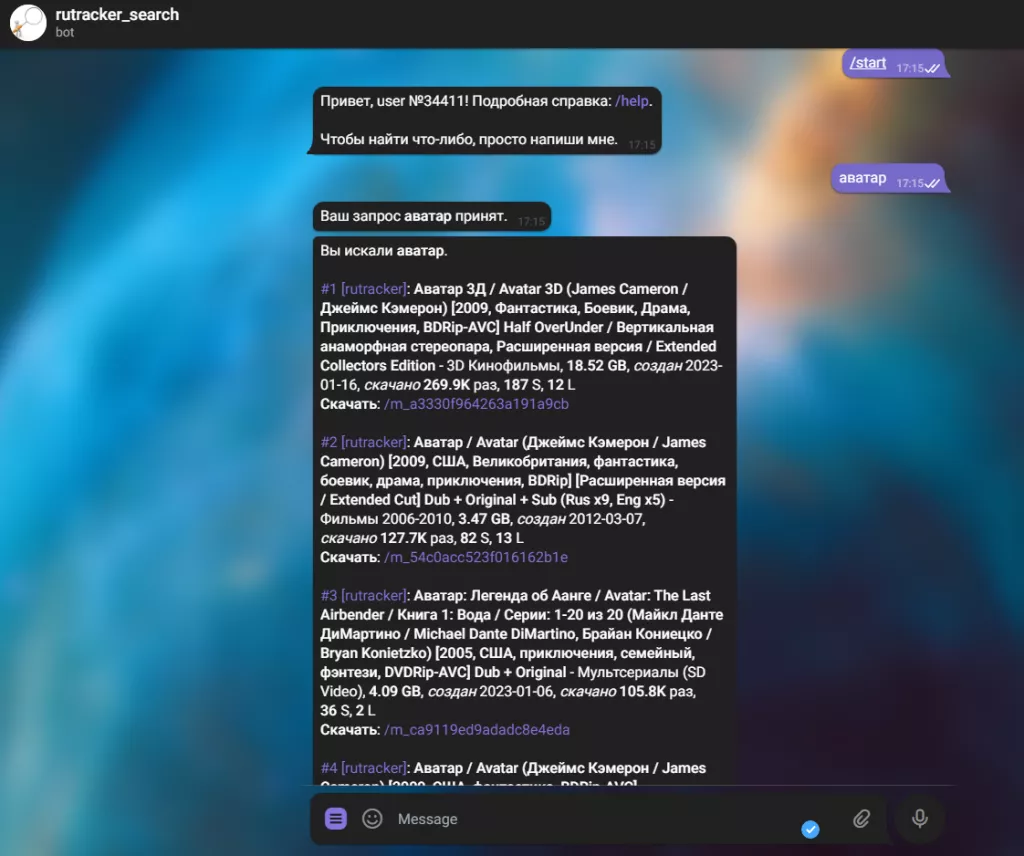1024x856 pixels.
Task: Open the #3 [rutracker] result link
Action: pos(364,595)
